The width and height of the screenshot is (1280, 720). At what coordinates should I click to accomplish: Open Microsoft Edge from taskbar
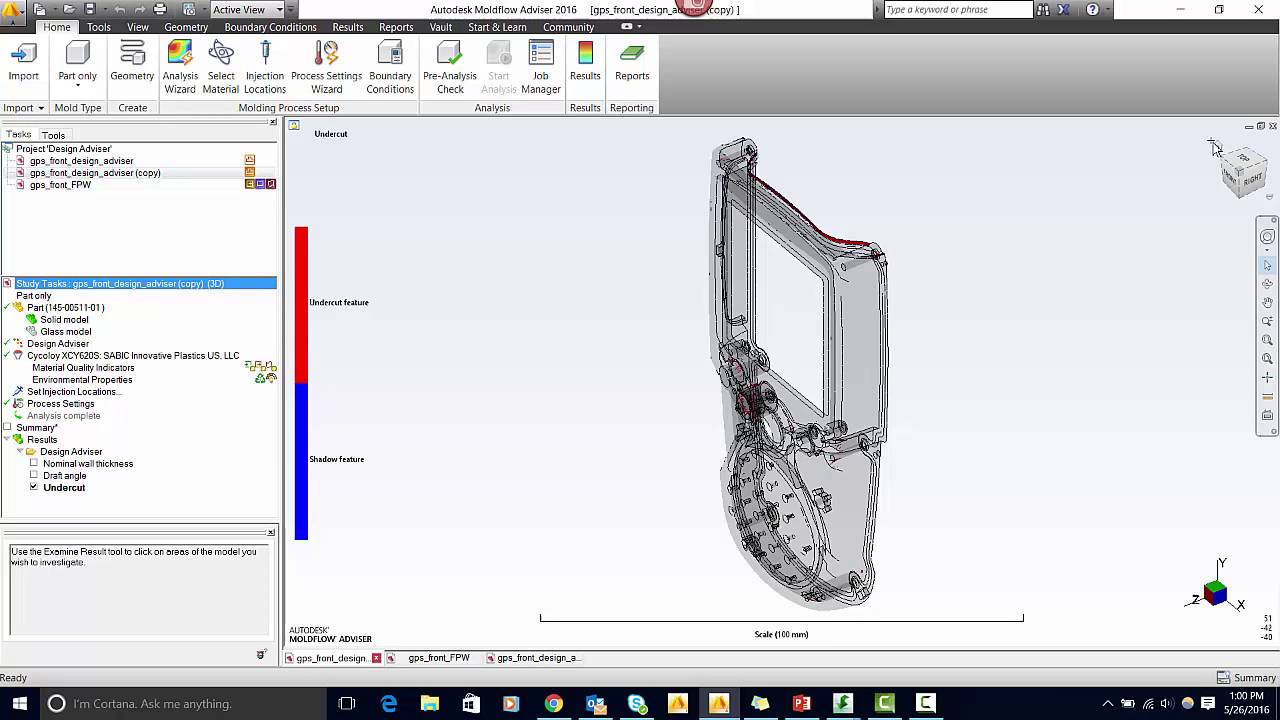389,703
